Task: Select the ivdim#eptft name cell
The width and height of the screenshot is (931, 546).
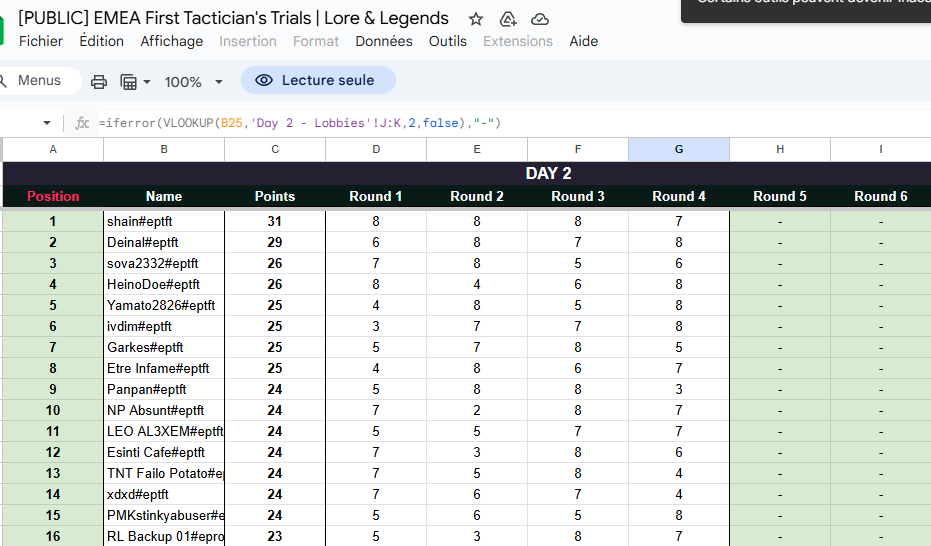Action: click(x=164, y=326)
